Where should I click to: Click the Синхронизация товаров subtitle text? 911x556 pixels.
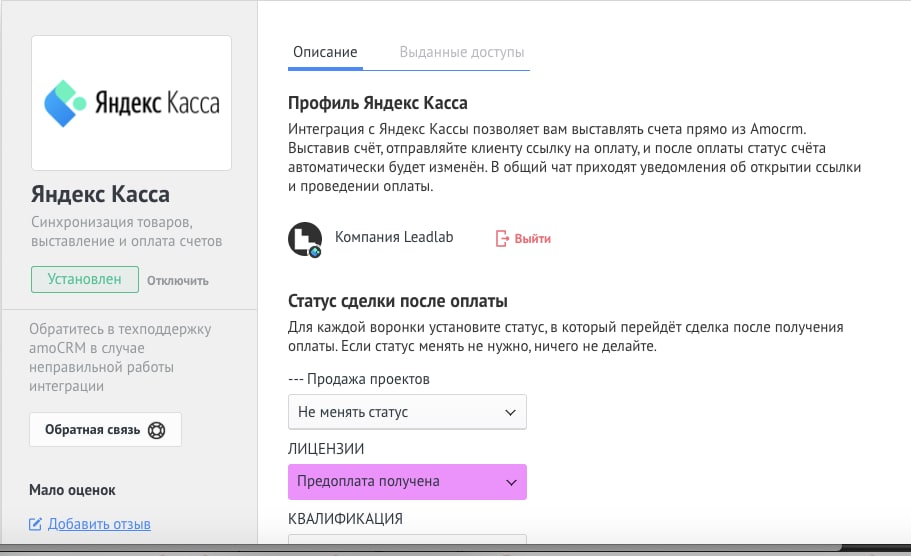point(127,231)
